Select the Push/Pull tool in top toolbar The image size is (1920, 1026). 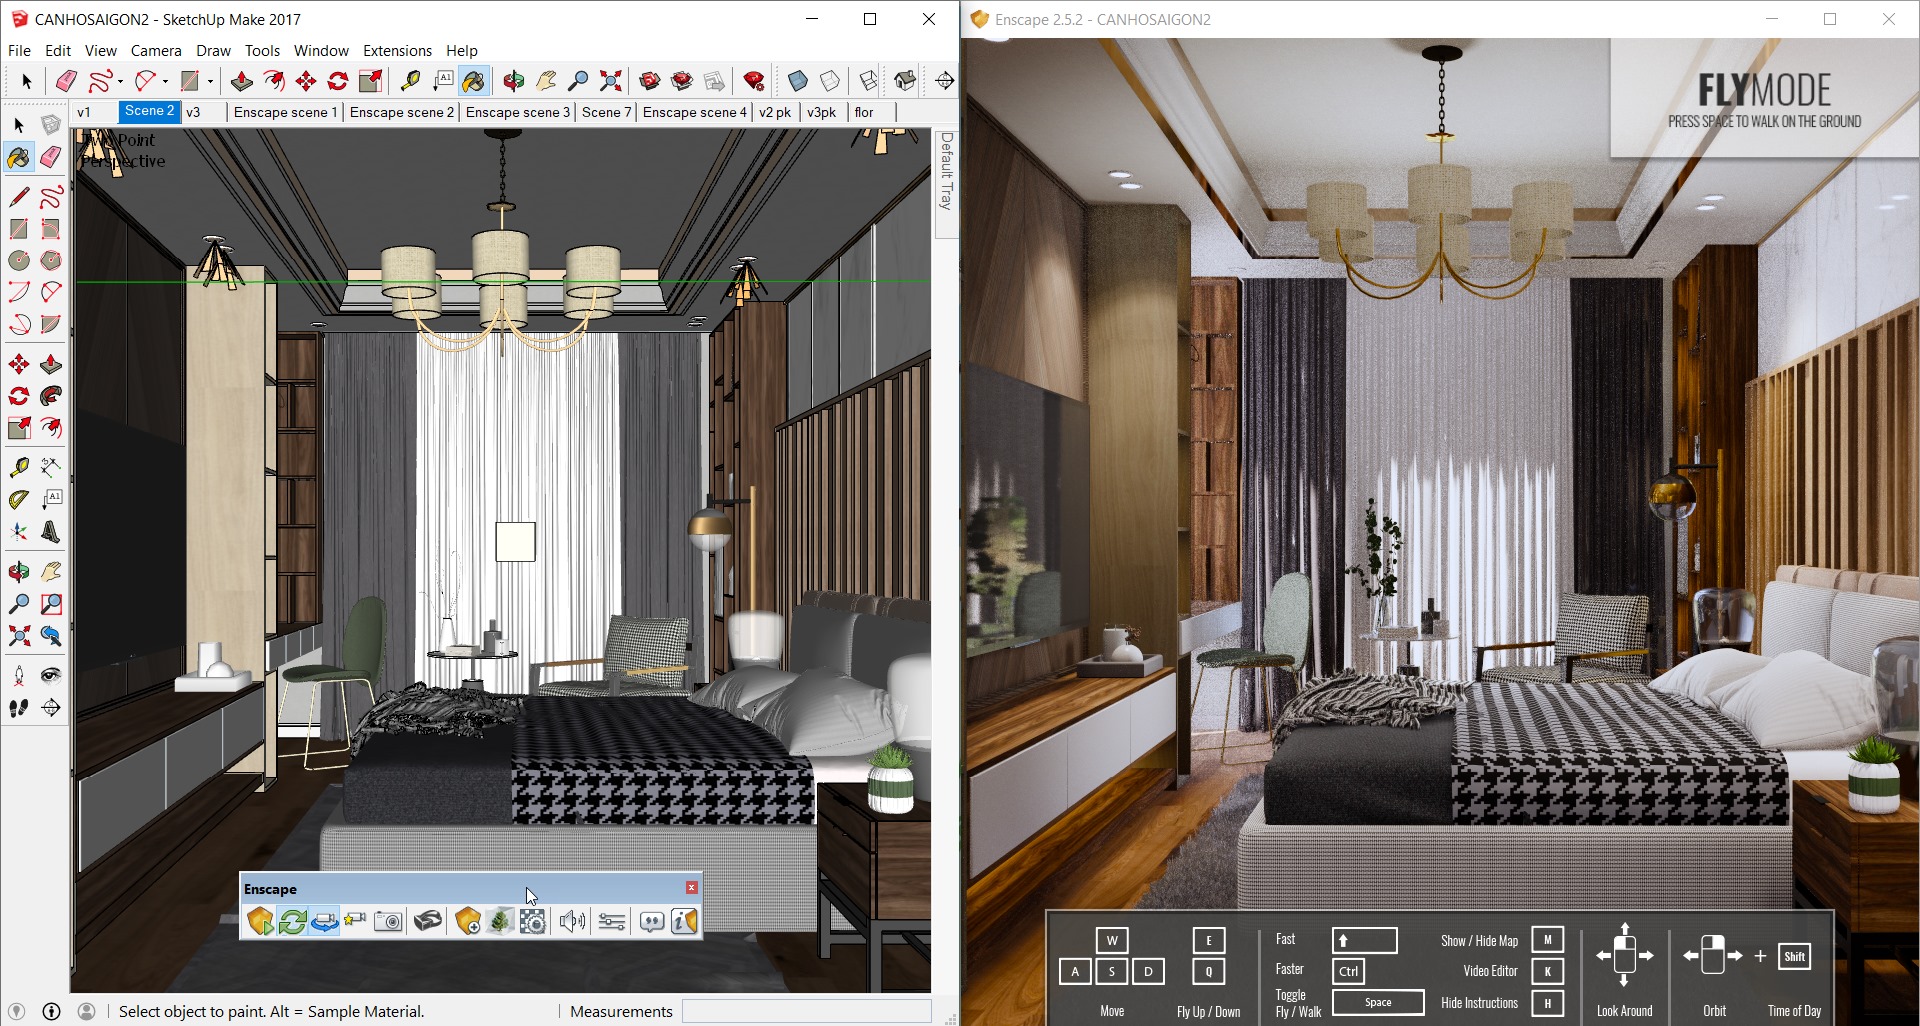pyautogui.click(x=241, y=80)
